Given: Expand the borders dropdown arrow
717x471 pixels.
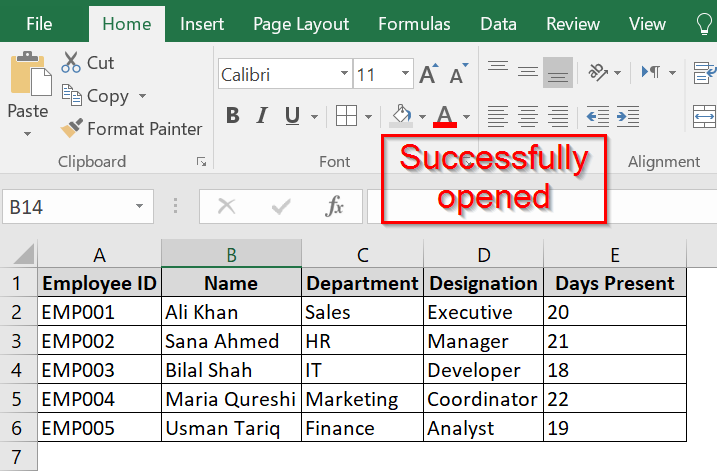Looking at the screenshot, I should click(369, 117).
